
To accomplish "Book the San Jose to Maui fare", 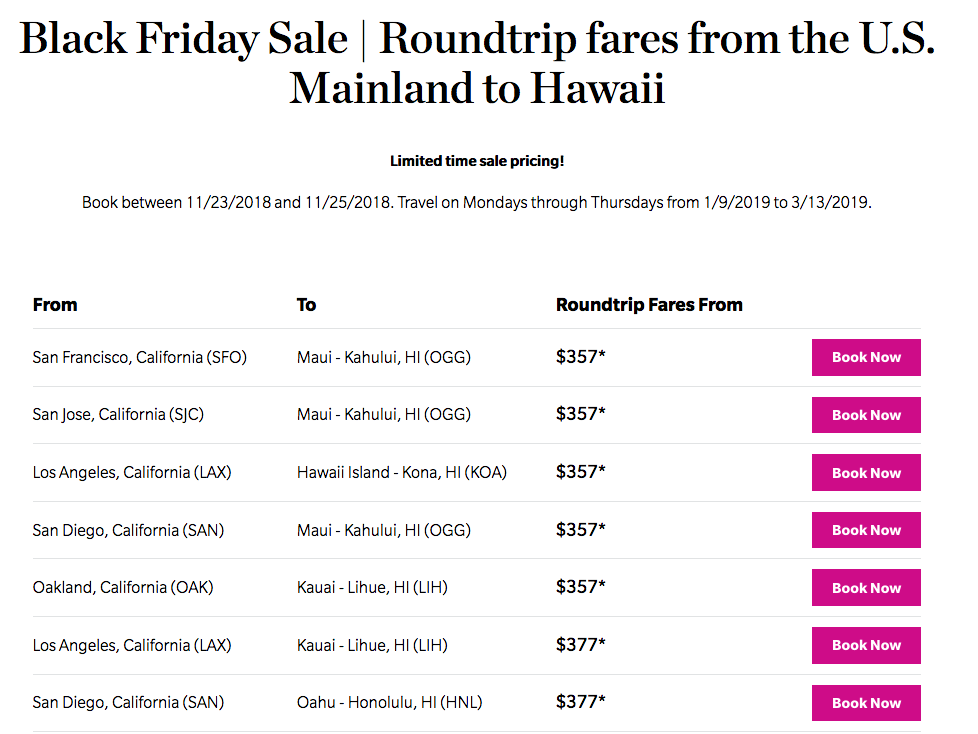I will [x=865, y=415].
